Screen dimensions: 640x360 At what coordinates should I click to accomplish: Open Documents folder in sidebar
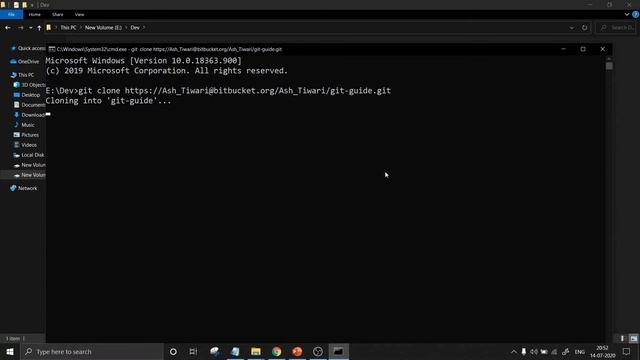pyautogui.click(x=29, y=105)
